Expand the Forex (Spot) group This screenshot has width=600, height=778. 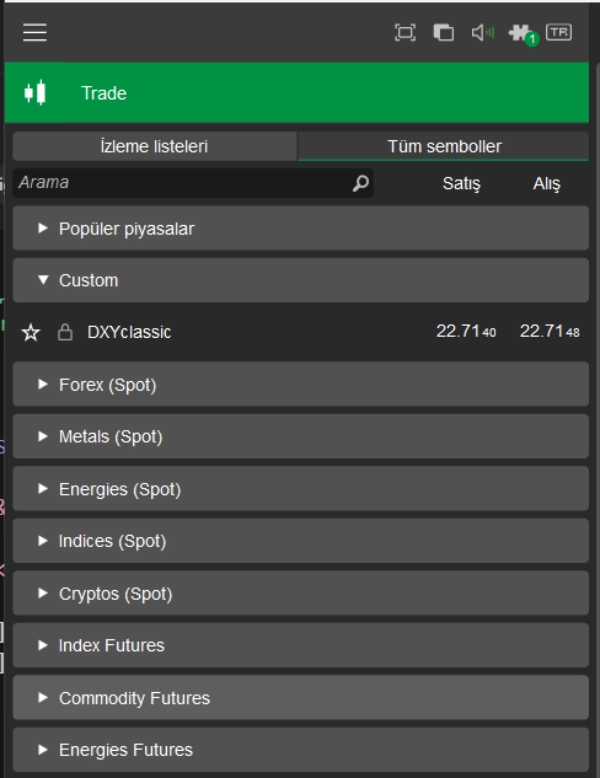[300, 385]
